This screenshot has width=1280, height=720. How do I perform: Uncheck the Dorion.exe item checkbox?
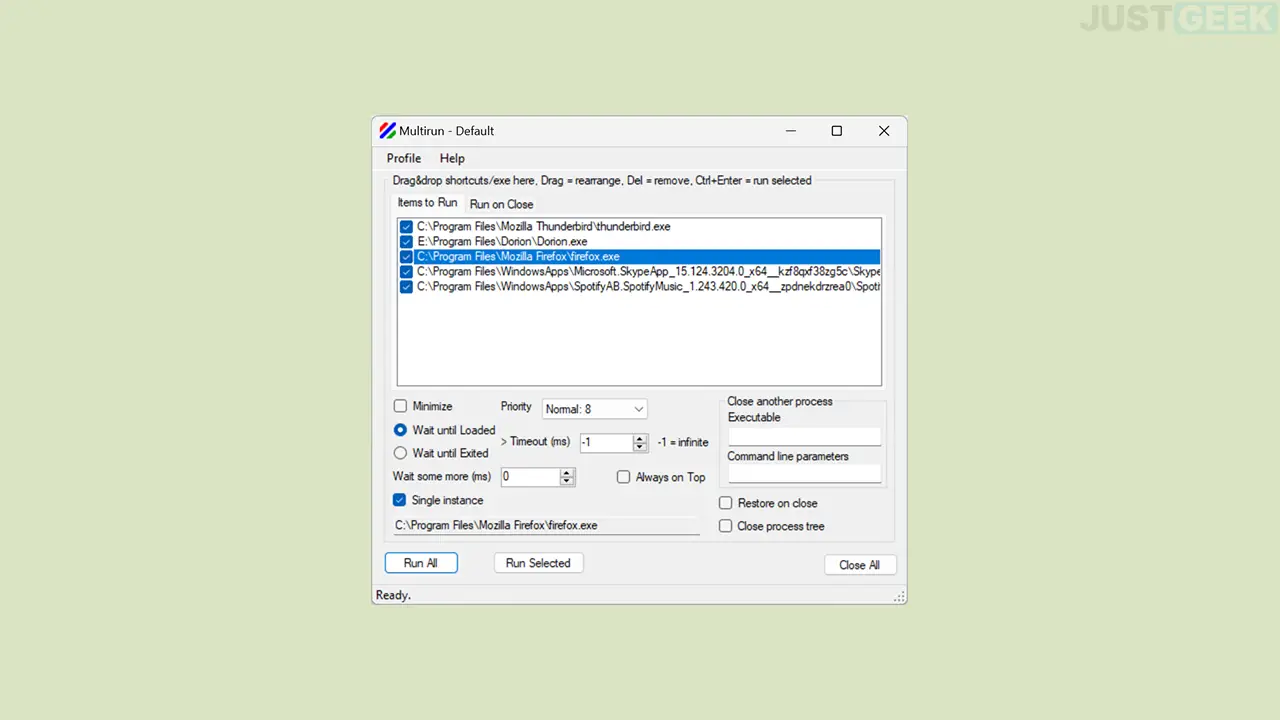pos(406,242)
